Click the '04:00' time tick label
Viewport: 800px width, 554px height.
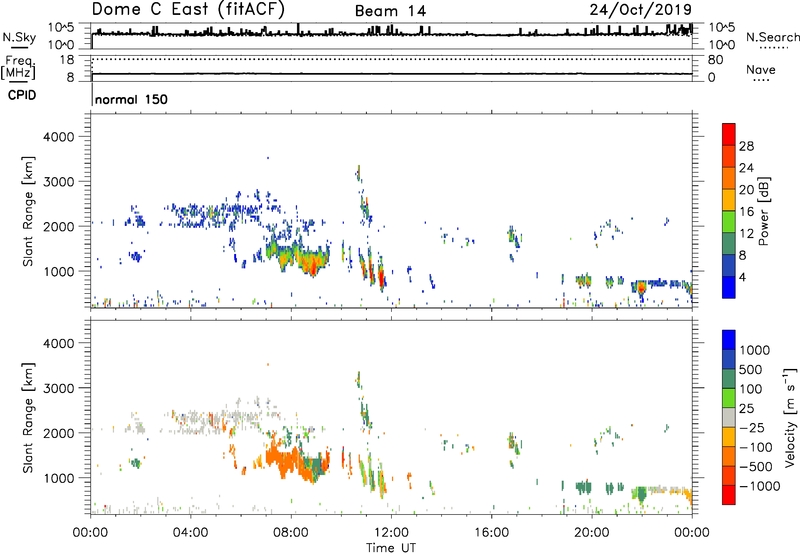point(190,533)
